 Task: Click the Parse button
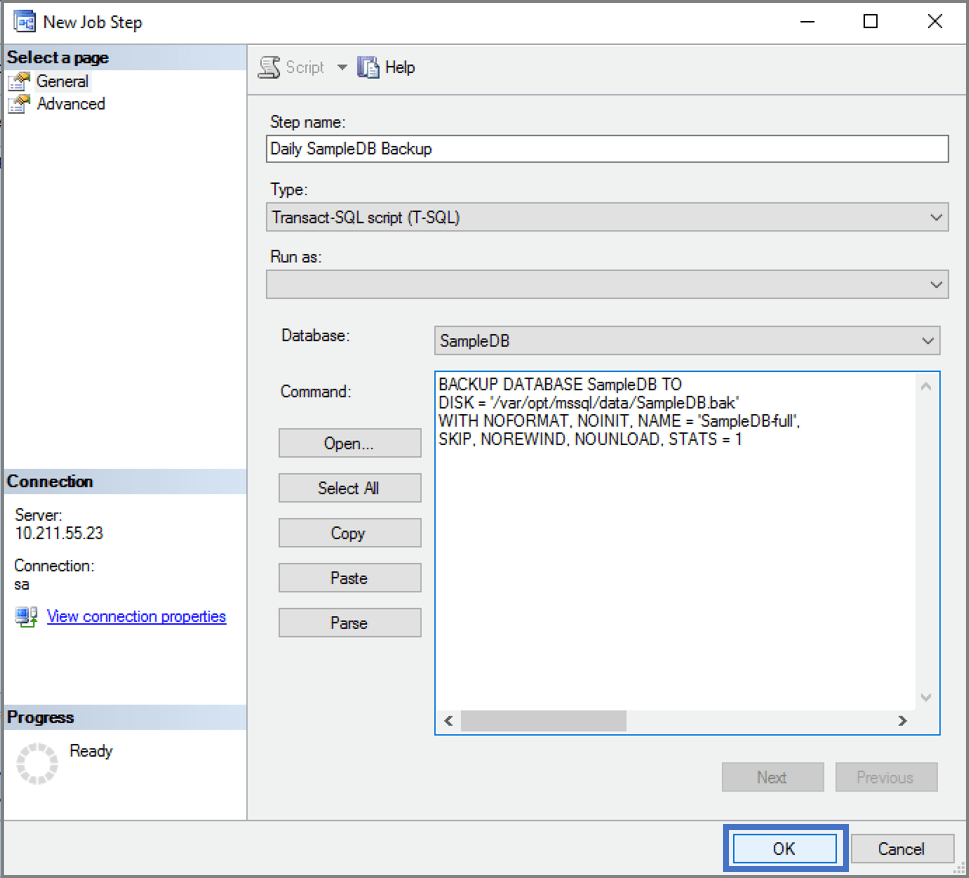pyautogui.click(x=349, y=622)
